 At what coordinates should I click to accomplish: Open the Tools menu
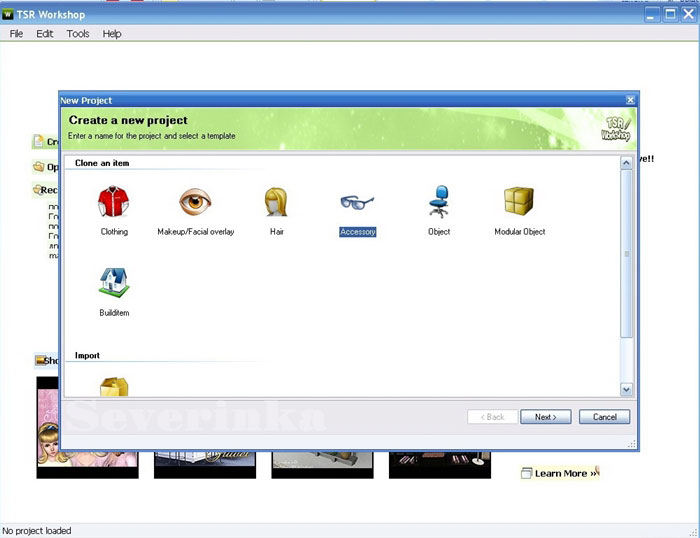(x=78, y=33)
